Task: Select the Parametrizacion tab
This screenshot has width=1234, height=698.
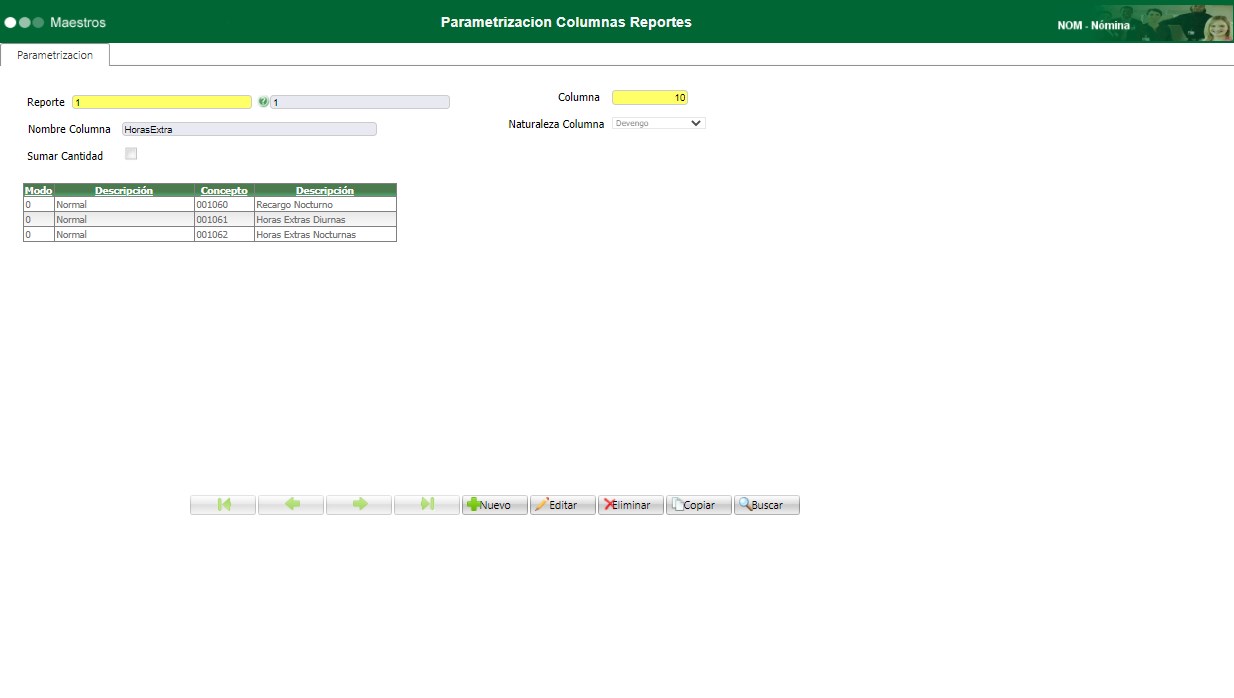Action: [55, 55]
